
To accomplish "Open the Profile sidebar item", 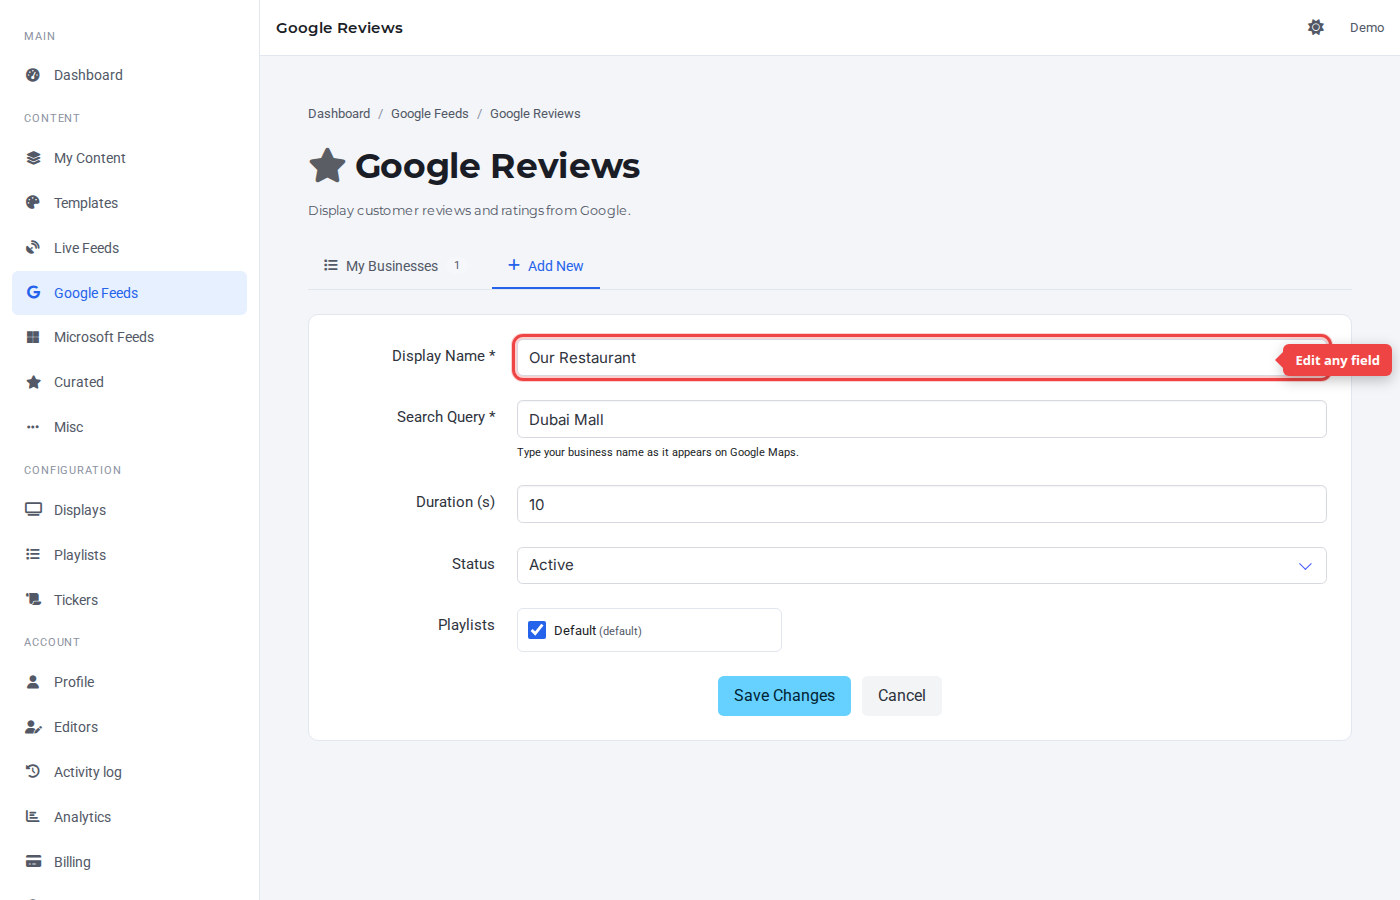I will point(129,682).
